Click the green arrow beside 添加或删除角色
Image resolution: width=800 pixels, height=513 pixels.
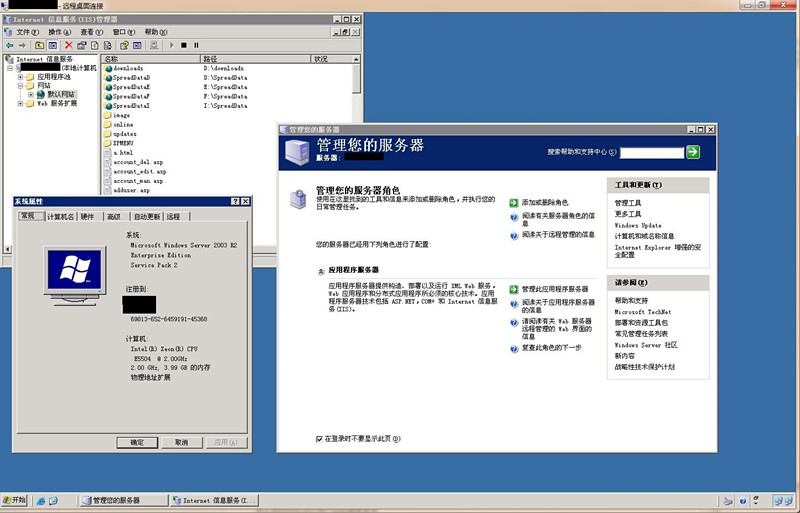coord(514,202)
